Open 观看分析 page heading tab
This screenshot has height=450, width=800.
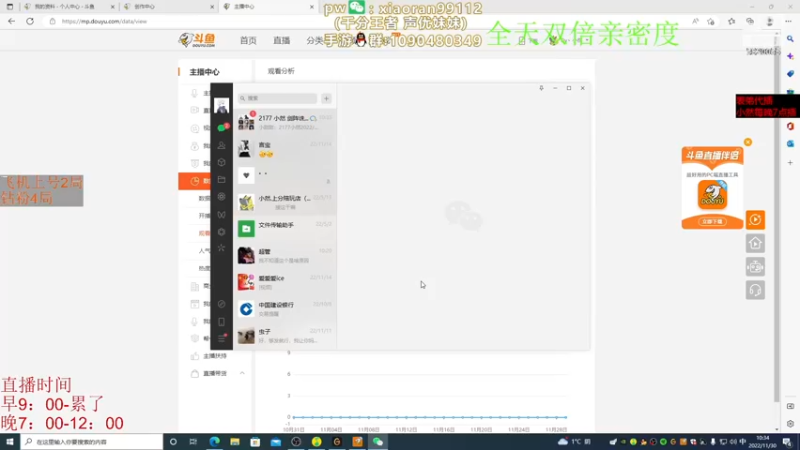click(x=281, y=71)
